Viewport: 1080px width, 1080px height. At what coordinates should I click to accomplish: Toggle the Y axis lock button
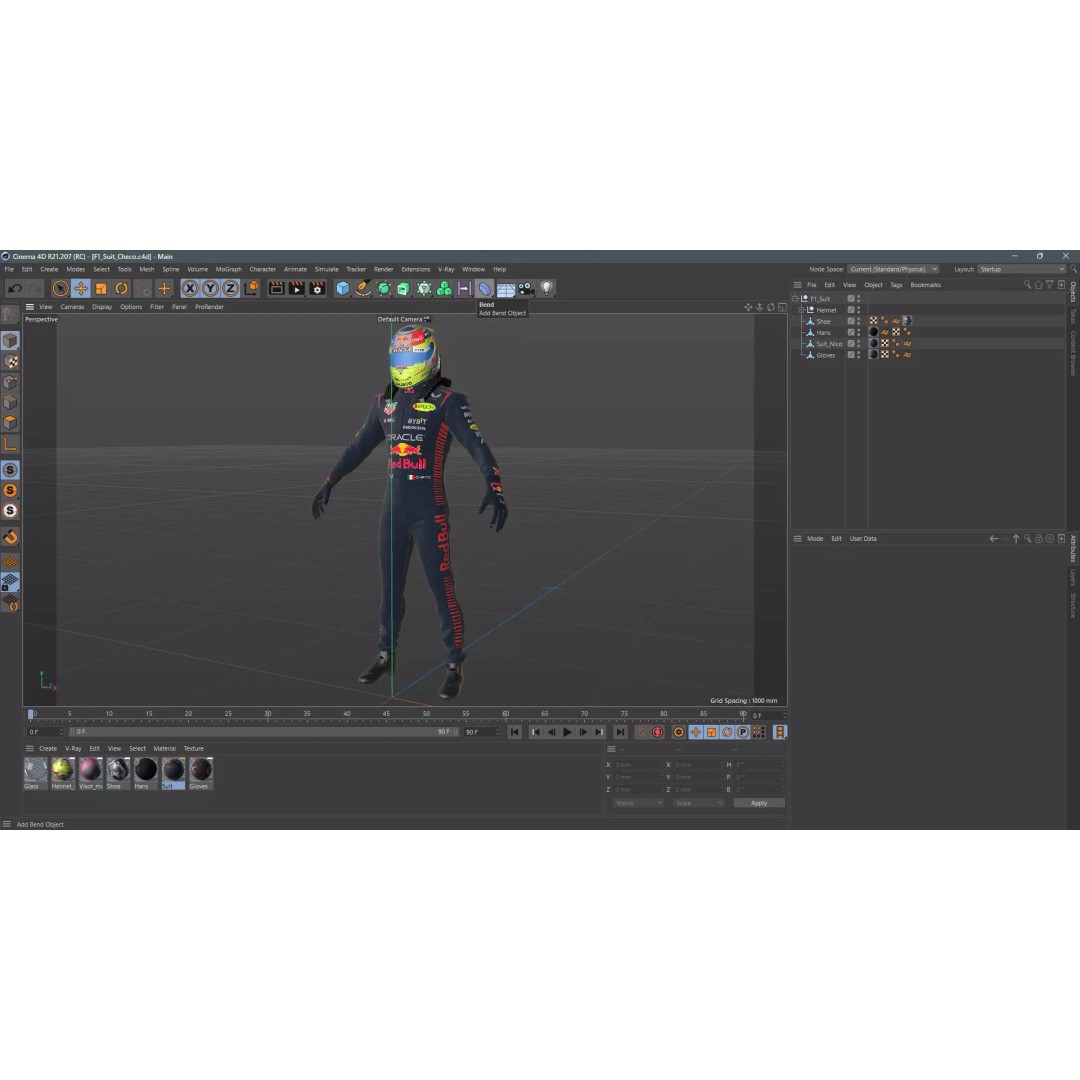pos(209,288)
